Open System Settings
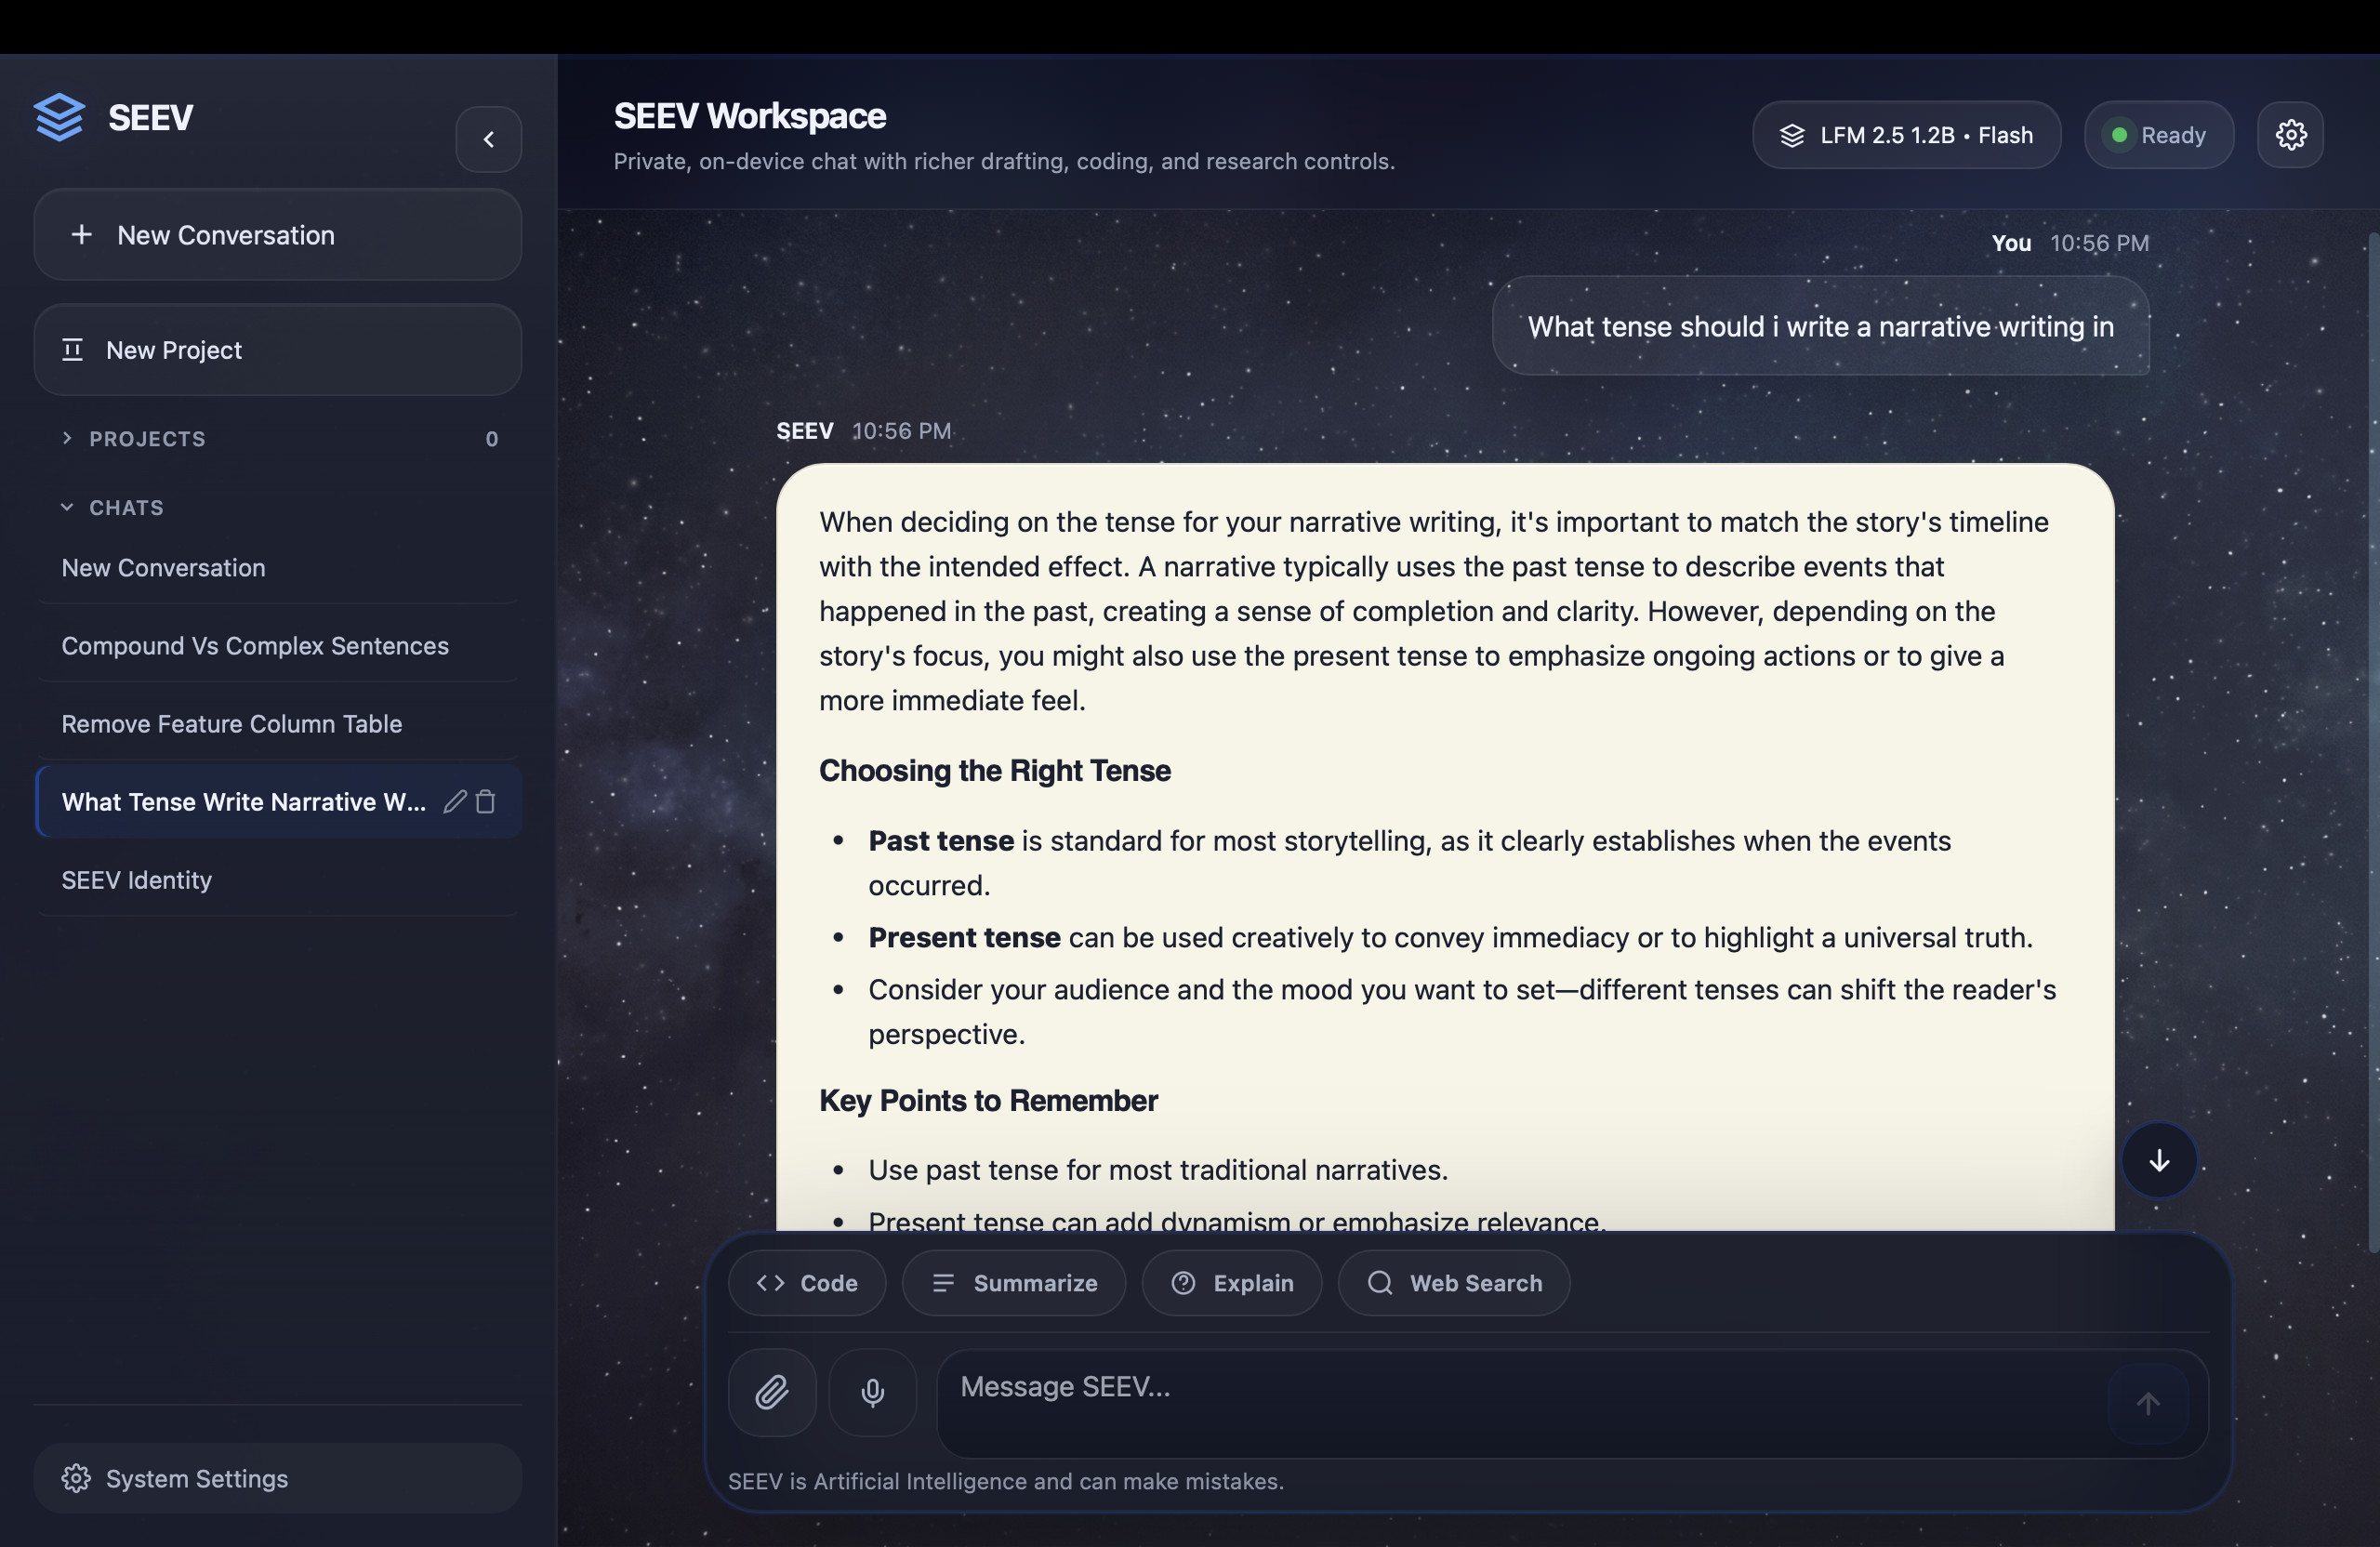This screenshot has height=1547, width=2380. coord(277,1478)
